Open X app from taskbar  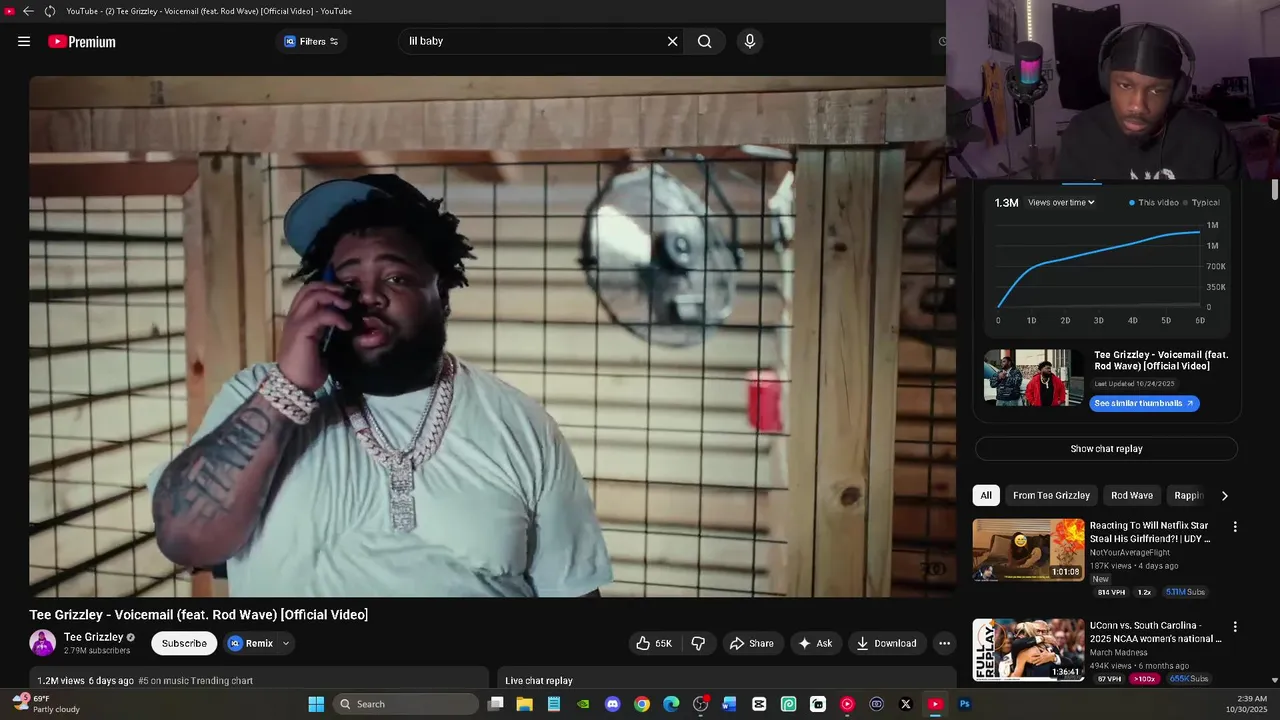[x=906, y=704]
